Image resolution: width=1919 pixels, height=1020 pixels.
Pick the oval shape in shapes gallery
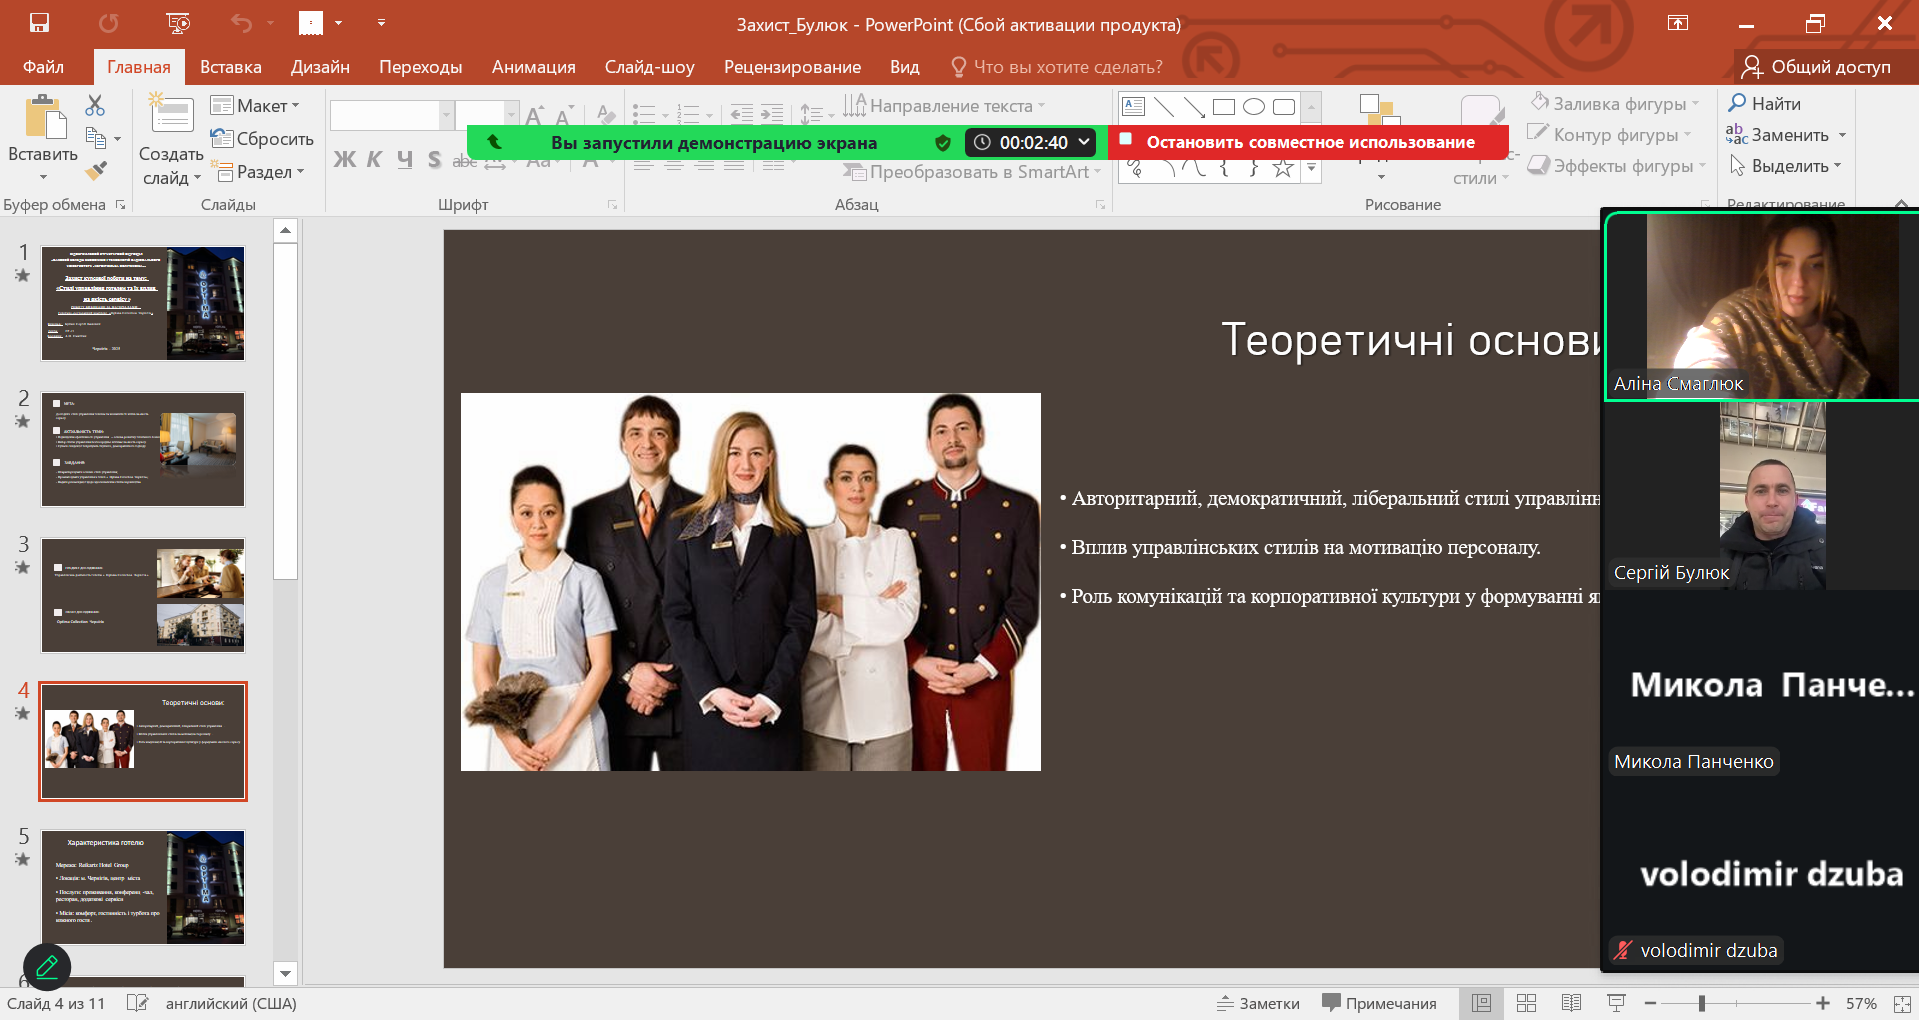pos(1254,107)
